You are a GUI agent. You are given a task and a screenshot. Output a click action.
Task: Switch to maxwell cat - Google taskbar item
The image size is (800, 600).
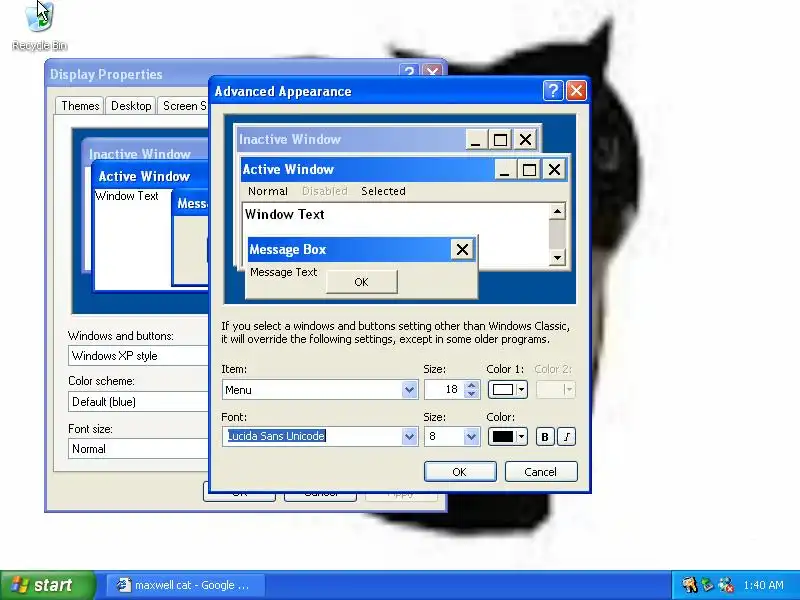(186, 585)
